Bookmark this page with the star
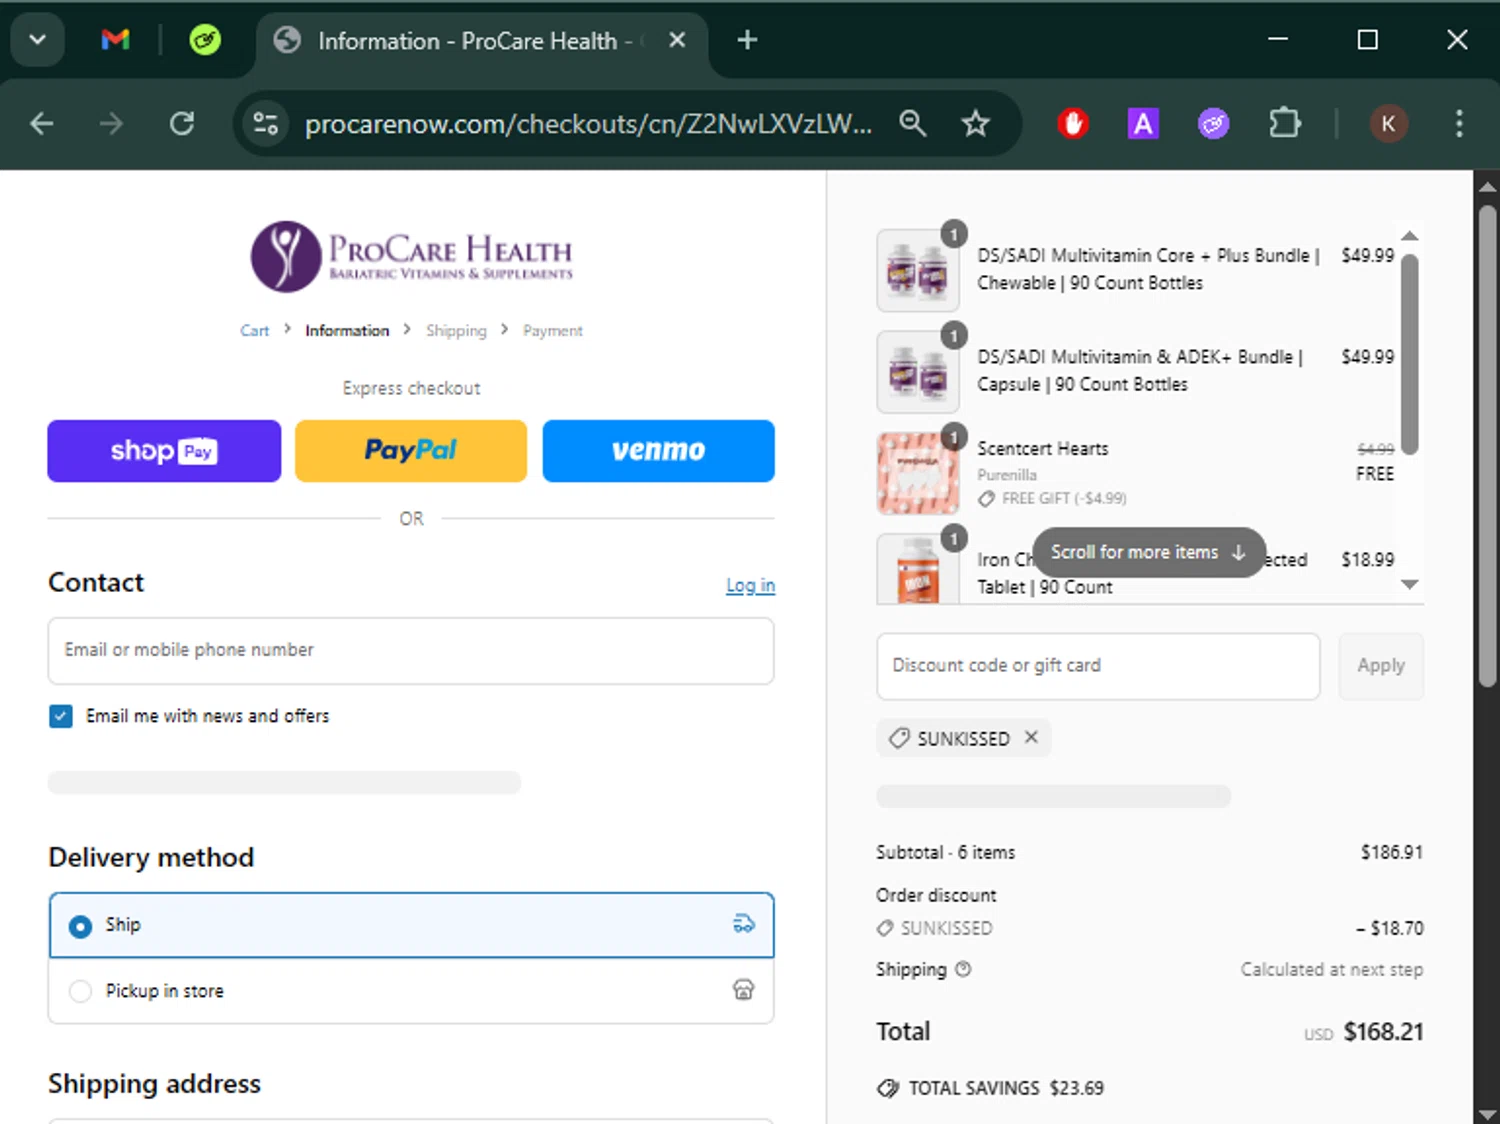 click(x=975, y=124)
